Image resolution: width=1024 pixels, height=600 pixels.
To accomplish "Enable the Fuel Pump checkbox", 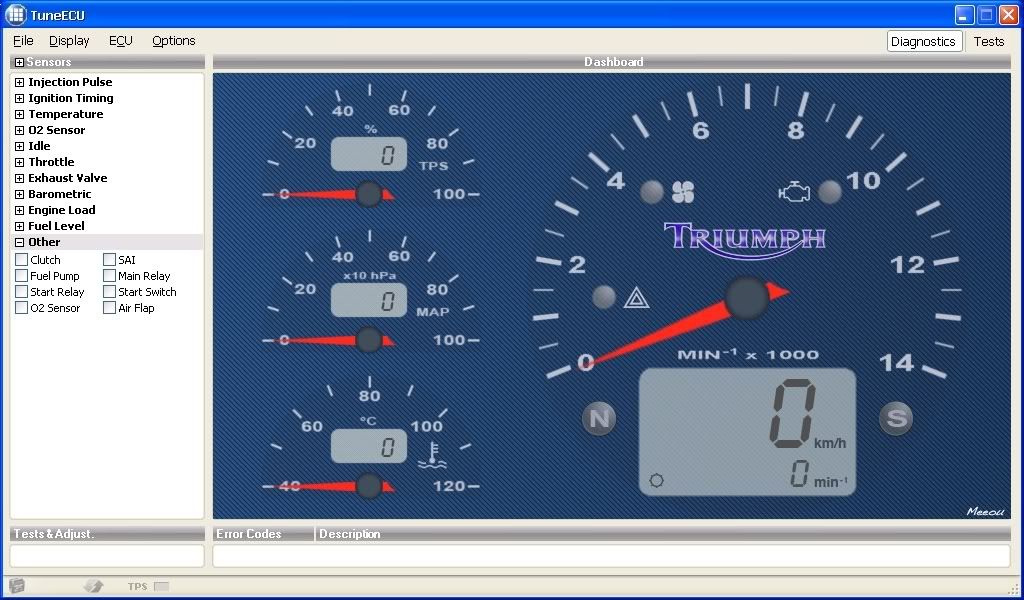I will pyautogui.click(x=22, y=276).
